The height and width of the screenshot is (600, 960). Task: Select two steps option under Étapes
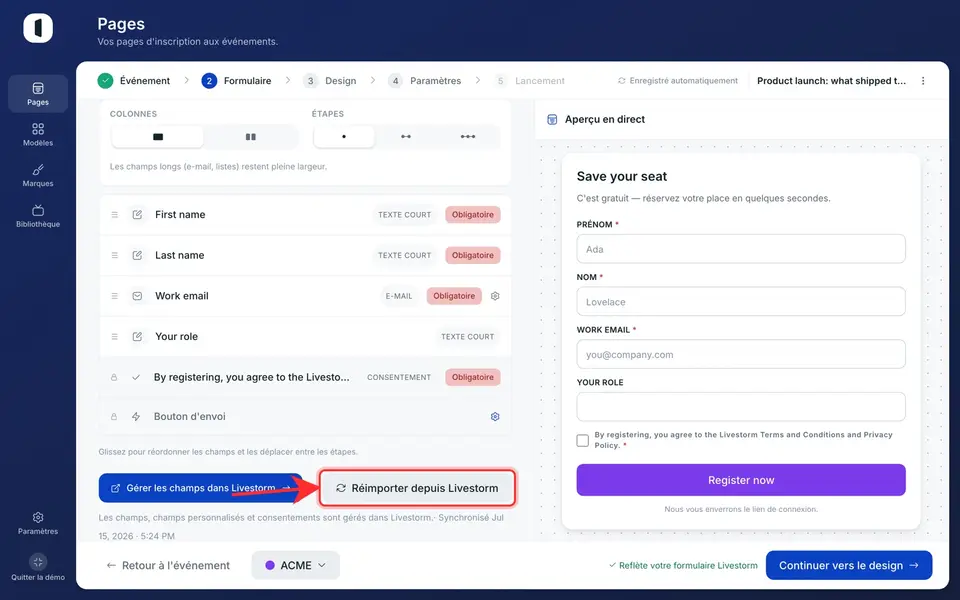click(406, 137)
